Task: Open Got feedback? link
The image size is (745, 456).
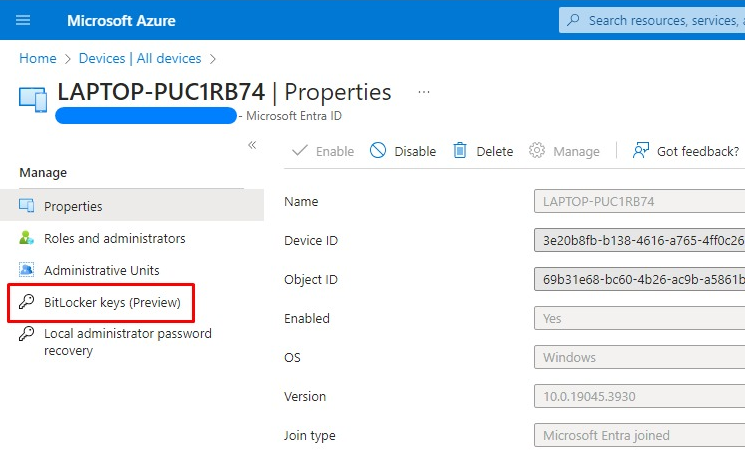Action: tap(686, 151)
